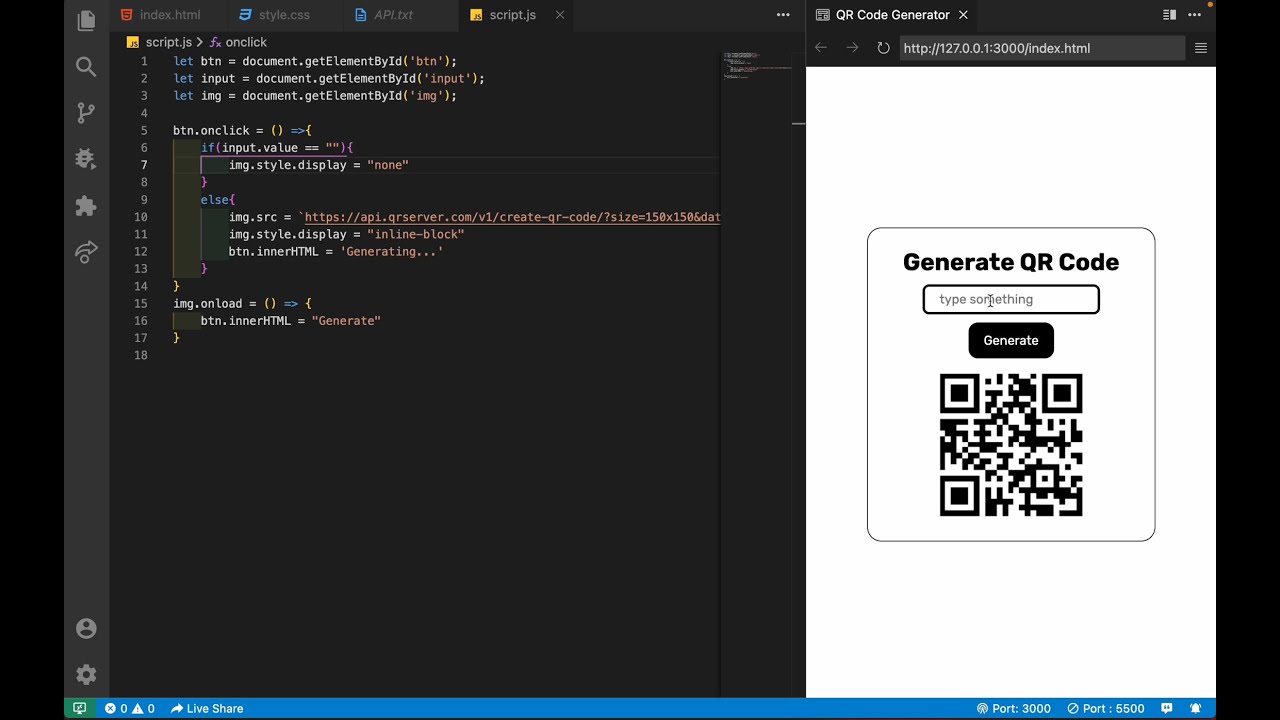Click line number 5 in the gutter

(x=144, y=130)
